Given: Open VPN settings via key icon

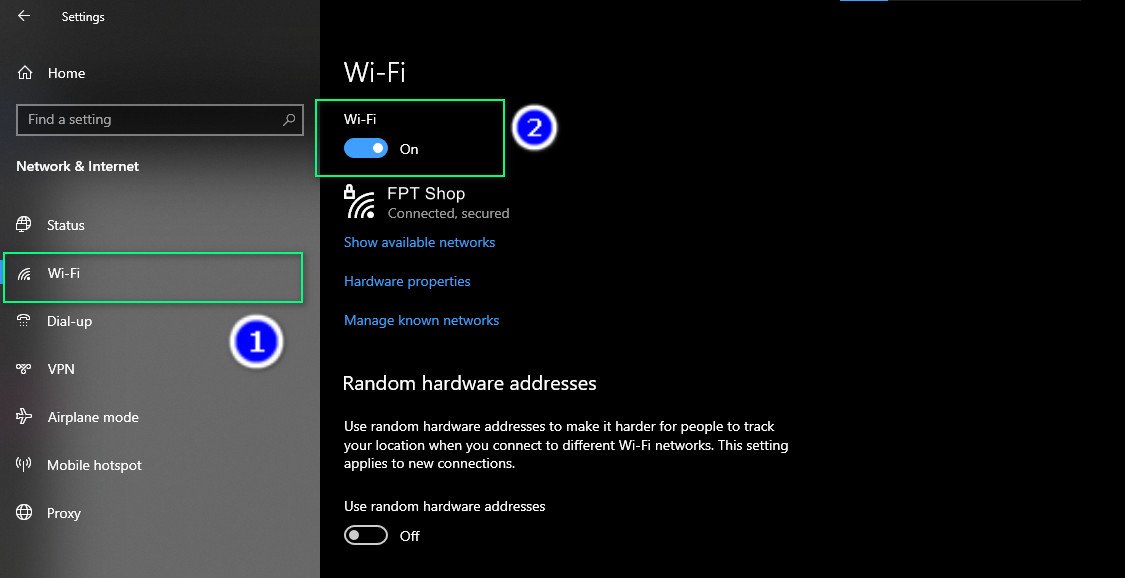Looking at the screenshot, I should point(23,368).
